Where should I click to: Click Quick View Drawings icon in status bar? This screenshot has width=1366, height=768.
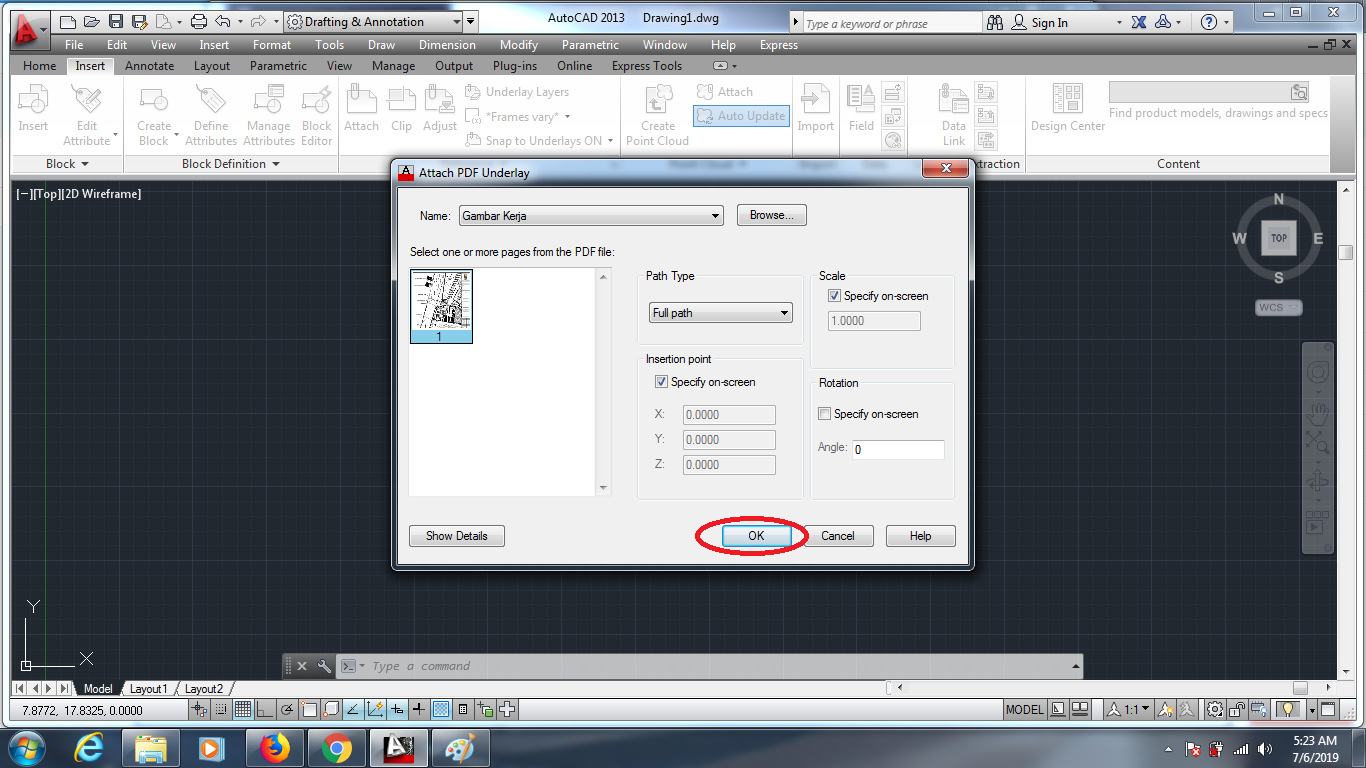click(1080, 710)
